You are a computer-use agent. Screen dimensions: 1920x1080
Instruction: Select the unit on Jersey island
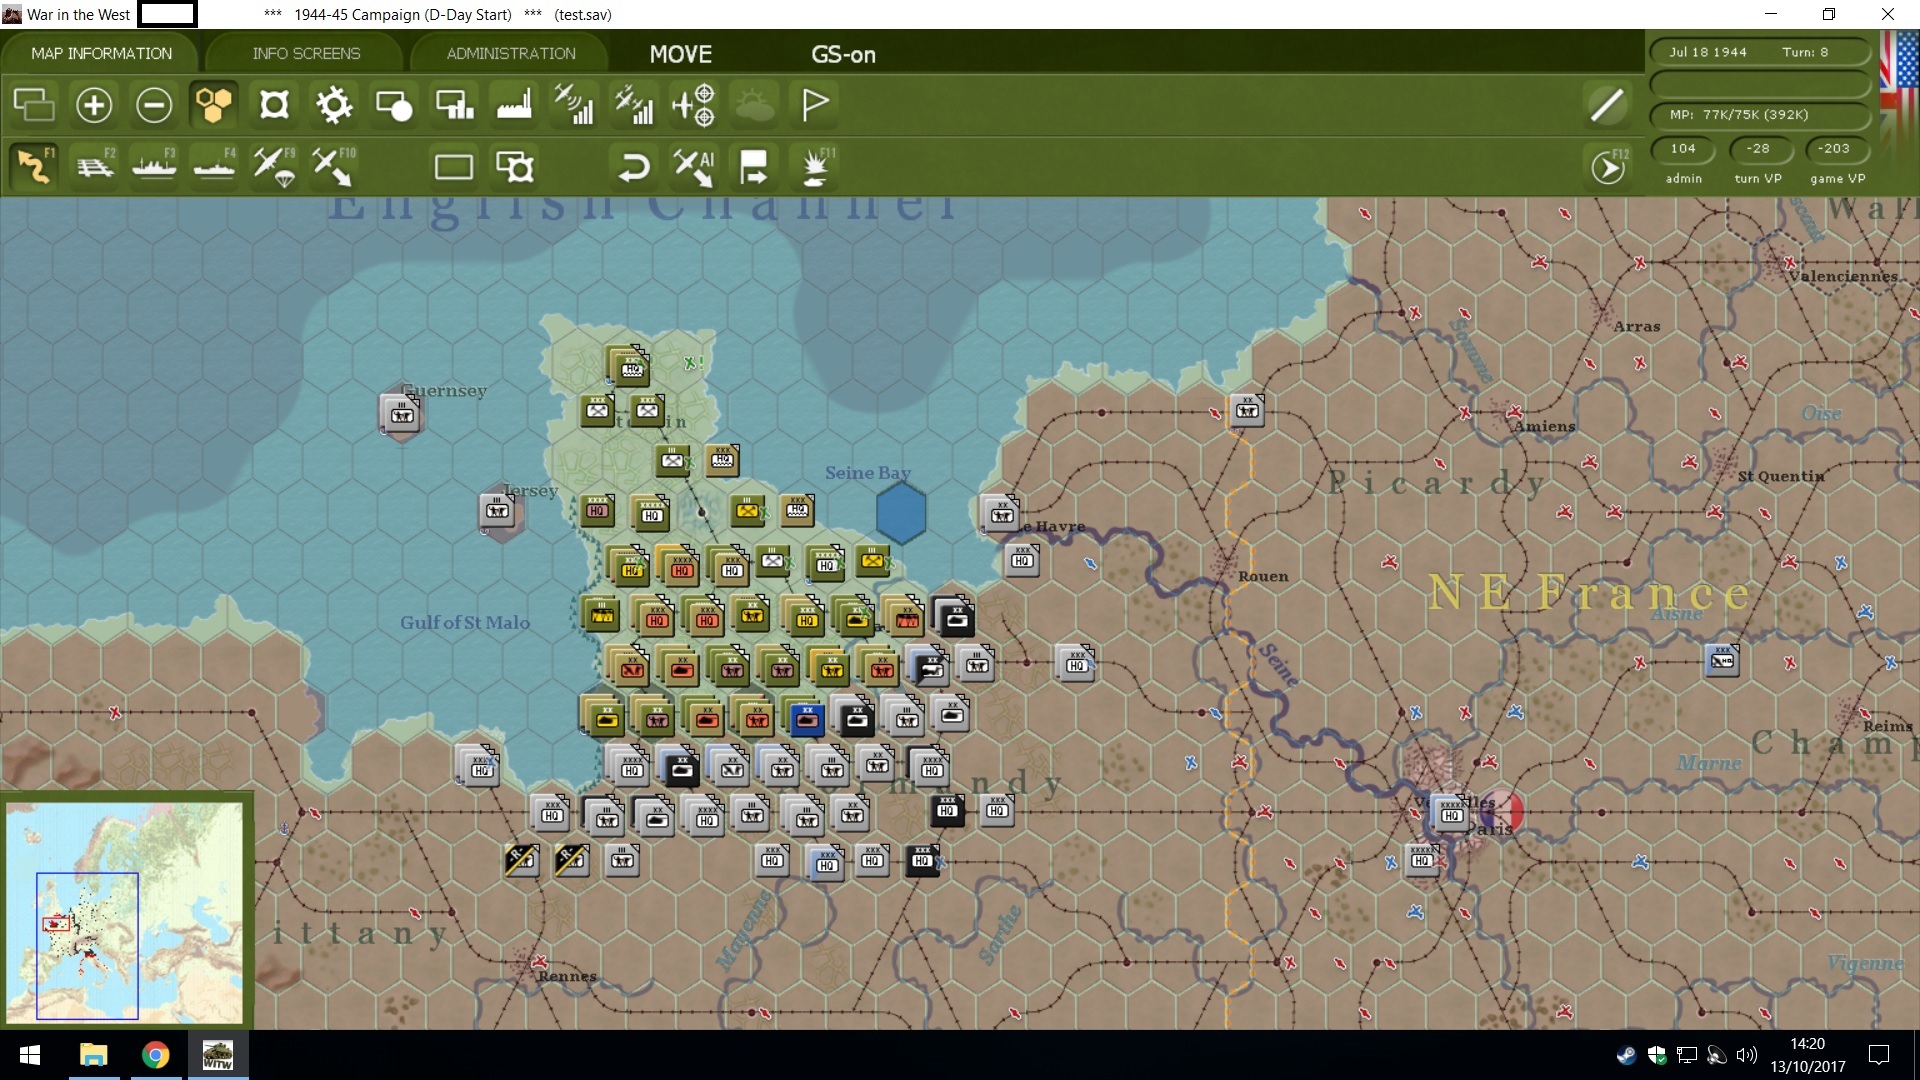498,511
